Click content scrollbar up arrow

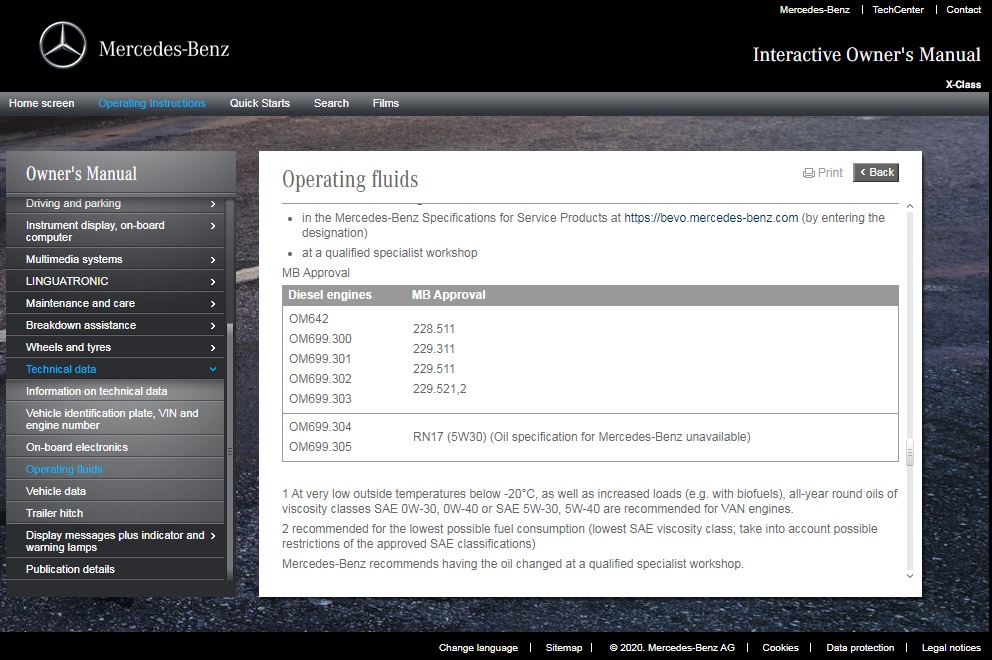910,206
